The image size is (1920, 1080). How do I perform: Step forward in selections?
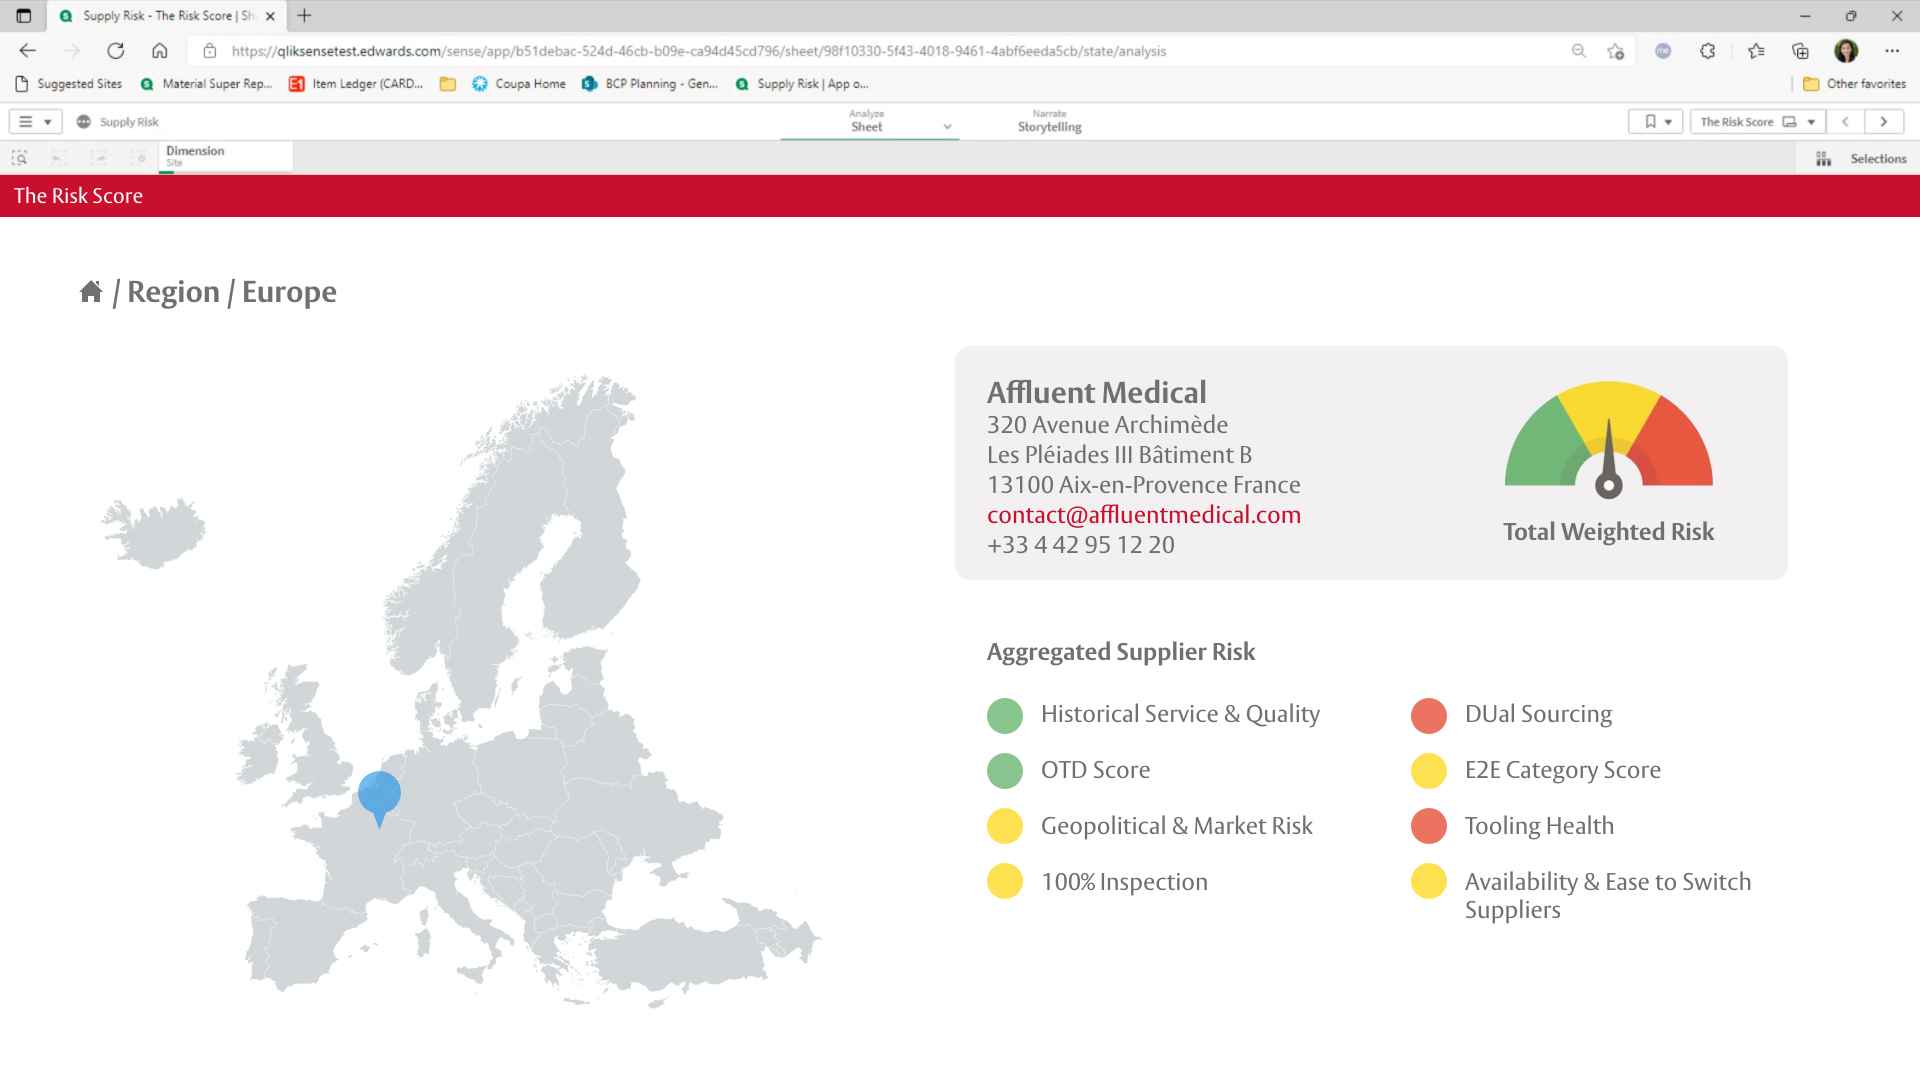98,158
